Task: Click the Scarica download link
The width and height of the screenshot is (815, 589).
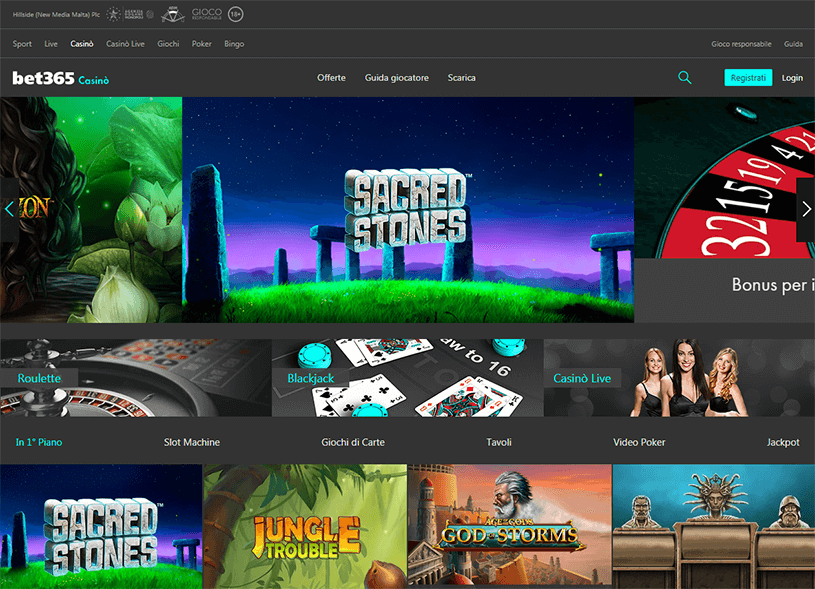Action: coord(462,77)
